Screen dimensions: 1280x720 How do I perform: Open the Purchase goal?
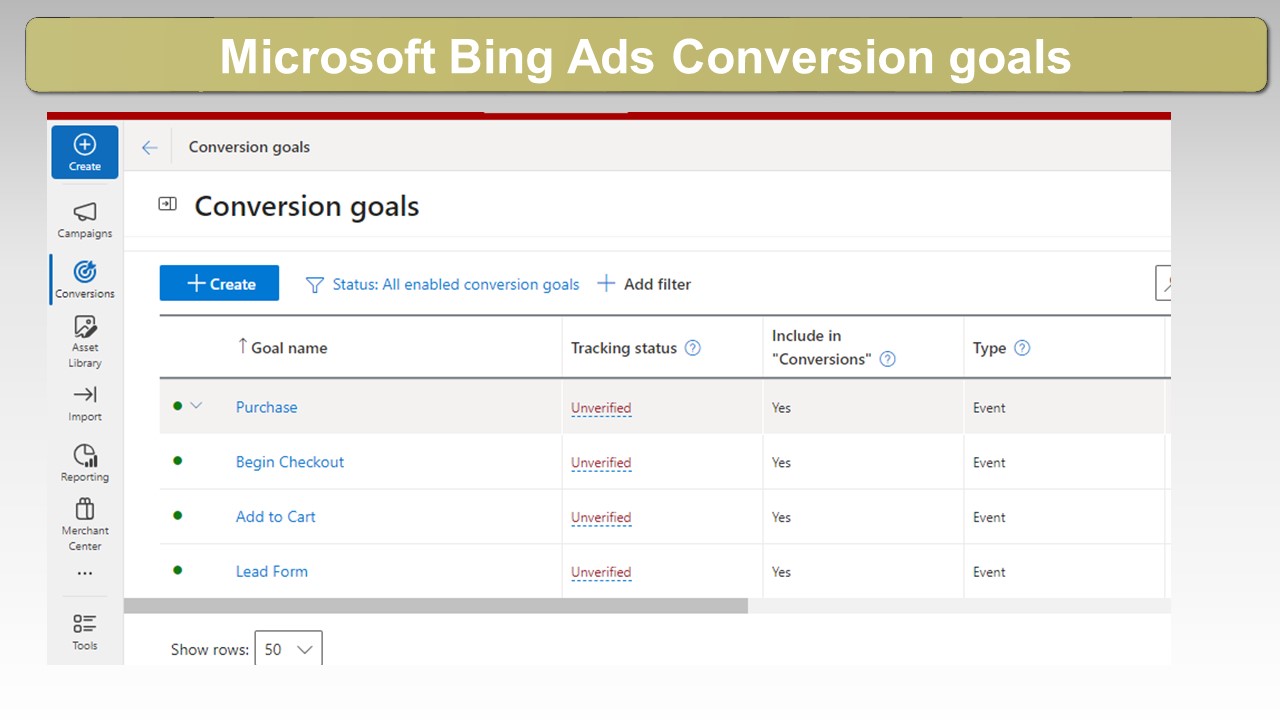click(x=266, y=407)
